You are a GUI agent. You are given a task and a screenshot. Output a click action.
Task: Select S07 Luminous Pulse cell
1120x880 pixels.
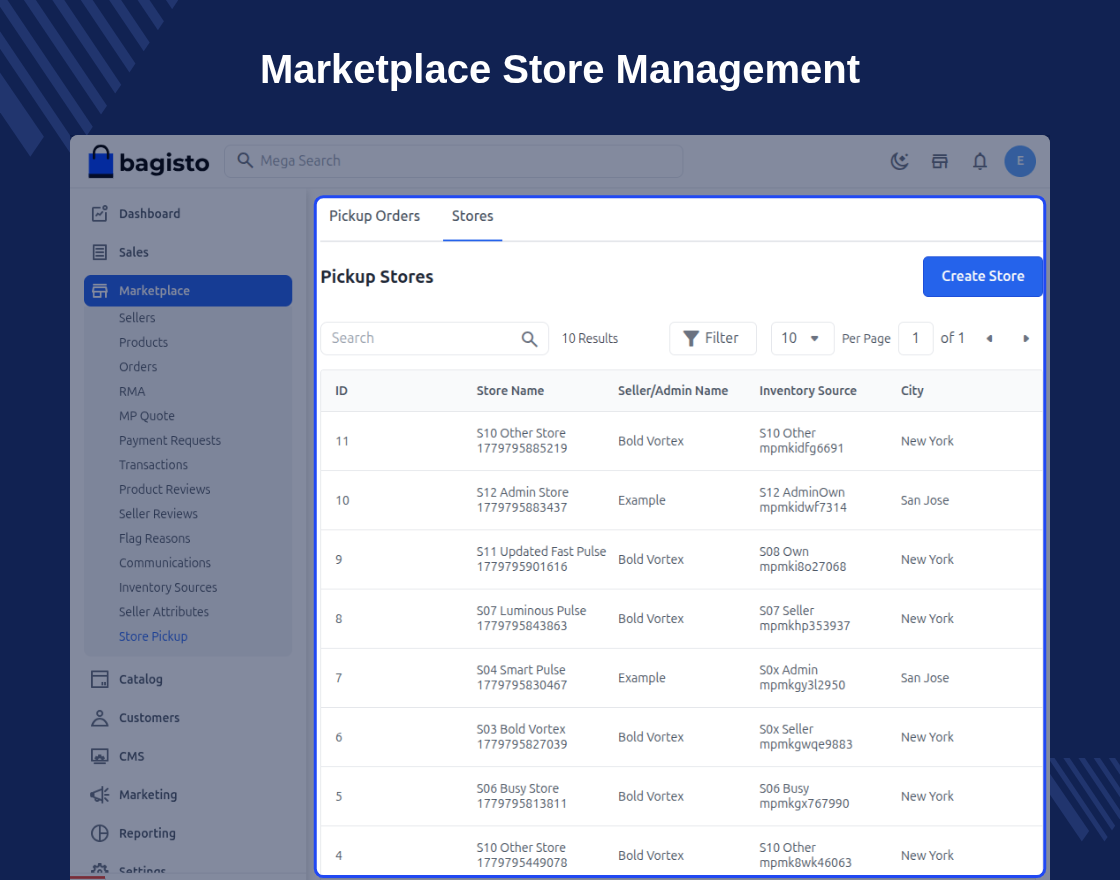tap(531, 619)
